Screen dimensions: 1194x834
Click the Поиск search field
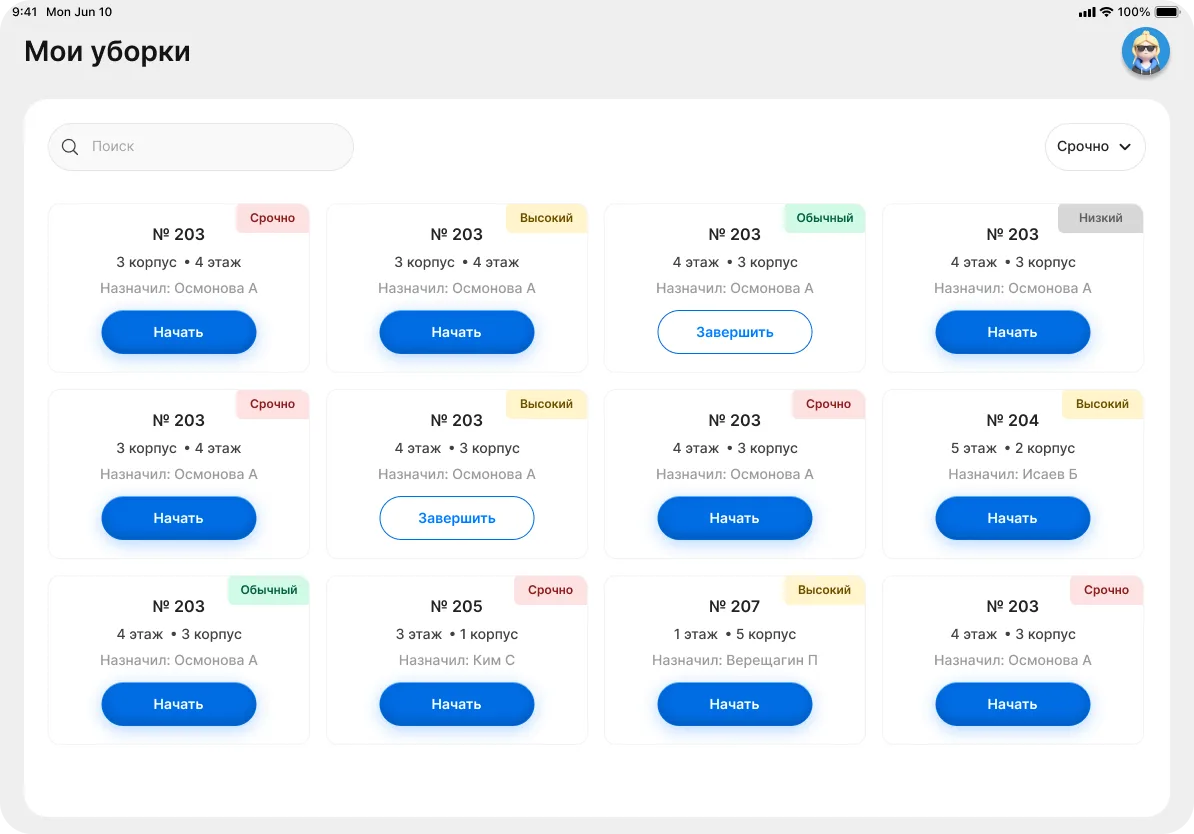point(201,147)
